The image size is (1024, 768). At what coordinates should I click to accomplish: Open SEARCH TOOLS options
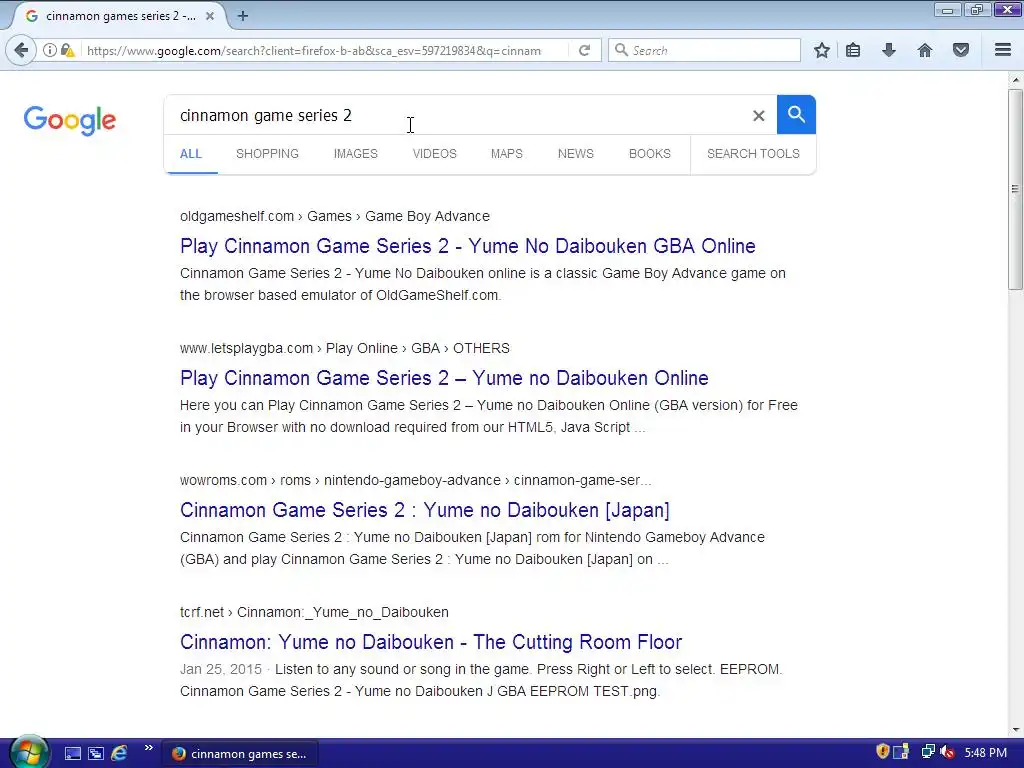click(753, 153)
